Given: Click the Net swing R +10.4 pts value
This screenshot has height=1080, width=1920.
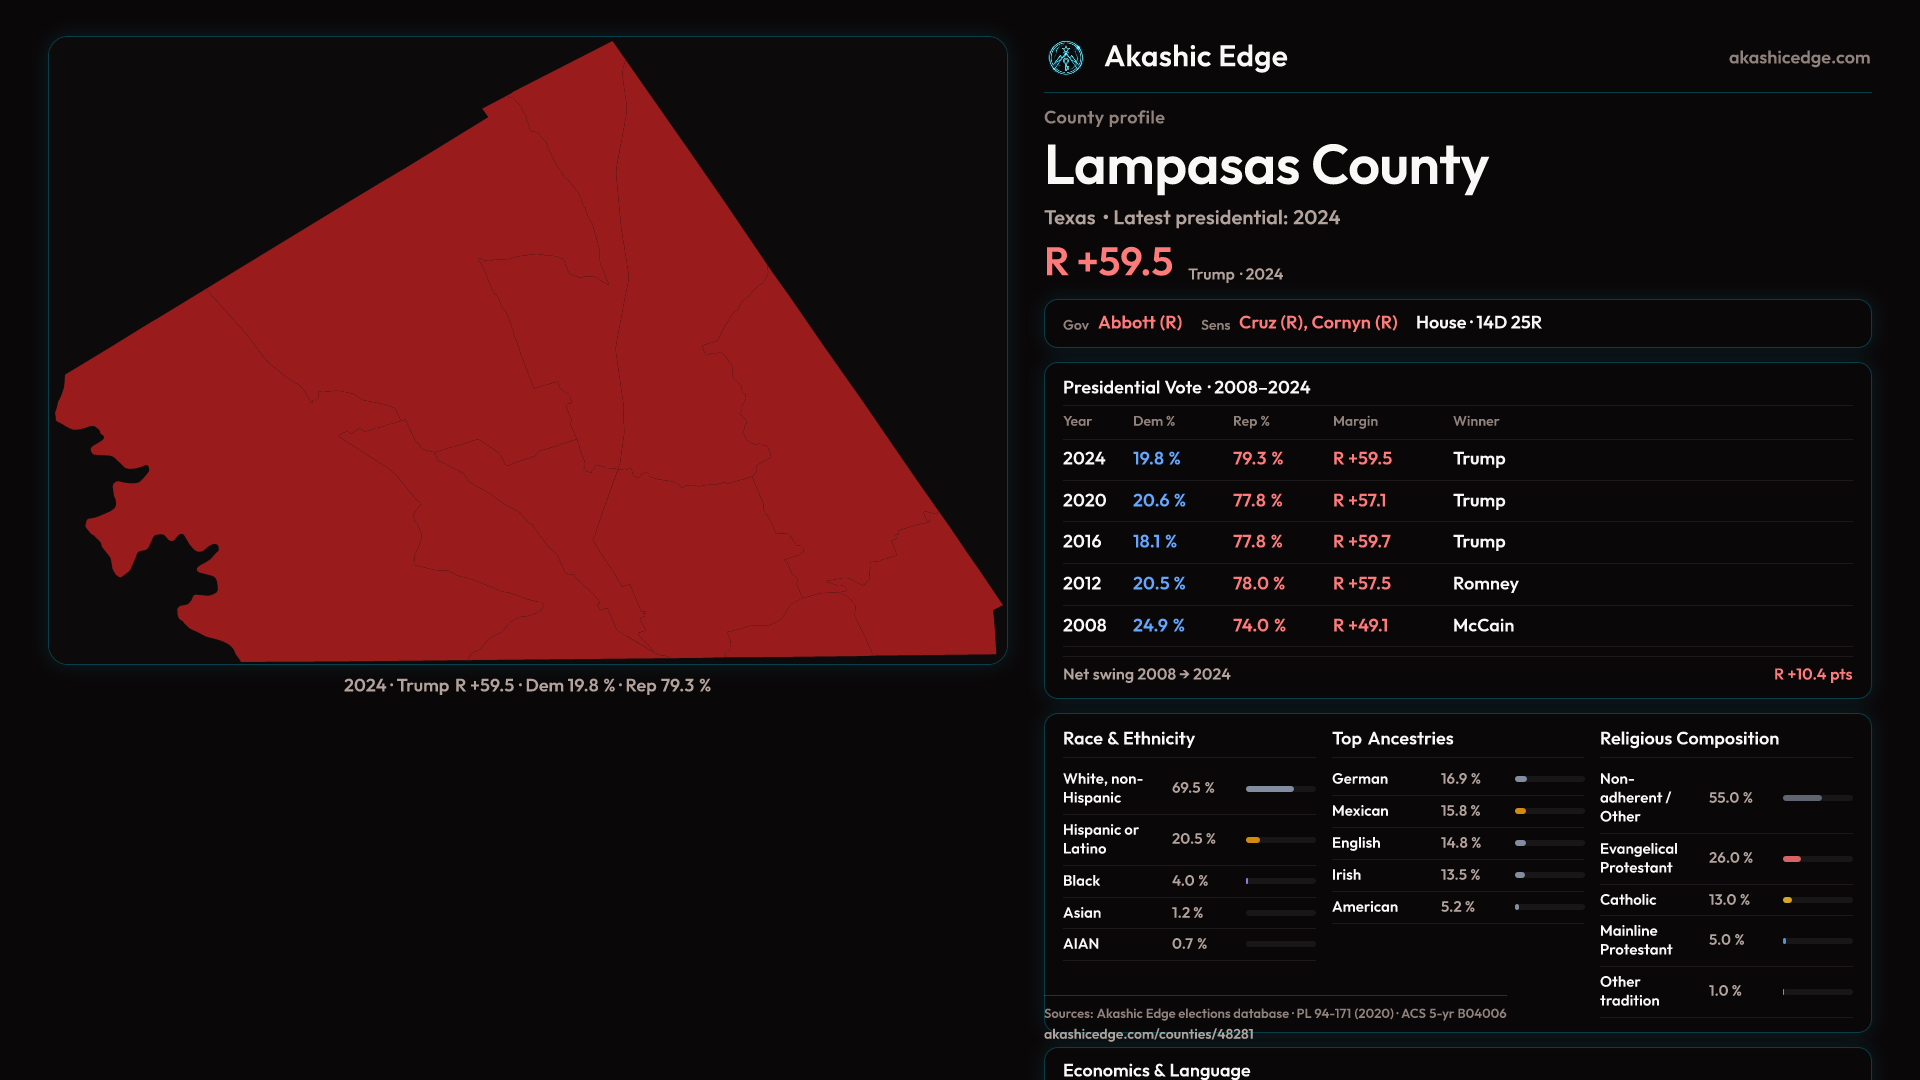Looking at the screenshot, I should 1812,675.
